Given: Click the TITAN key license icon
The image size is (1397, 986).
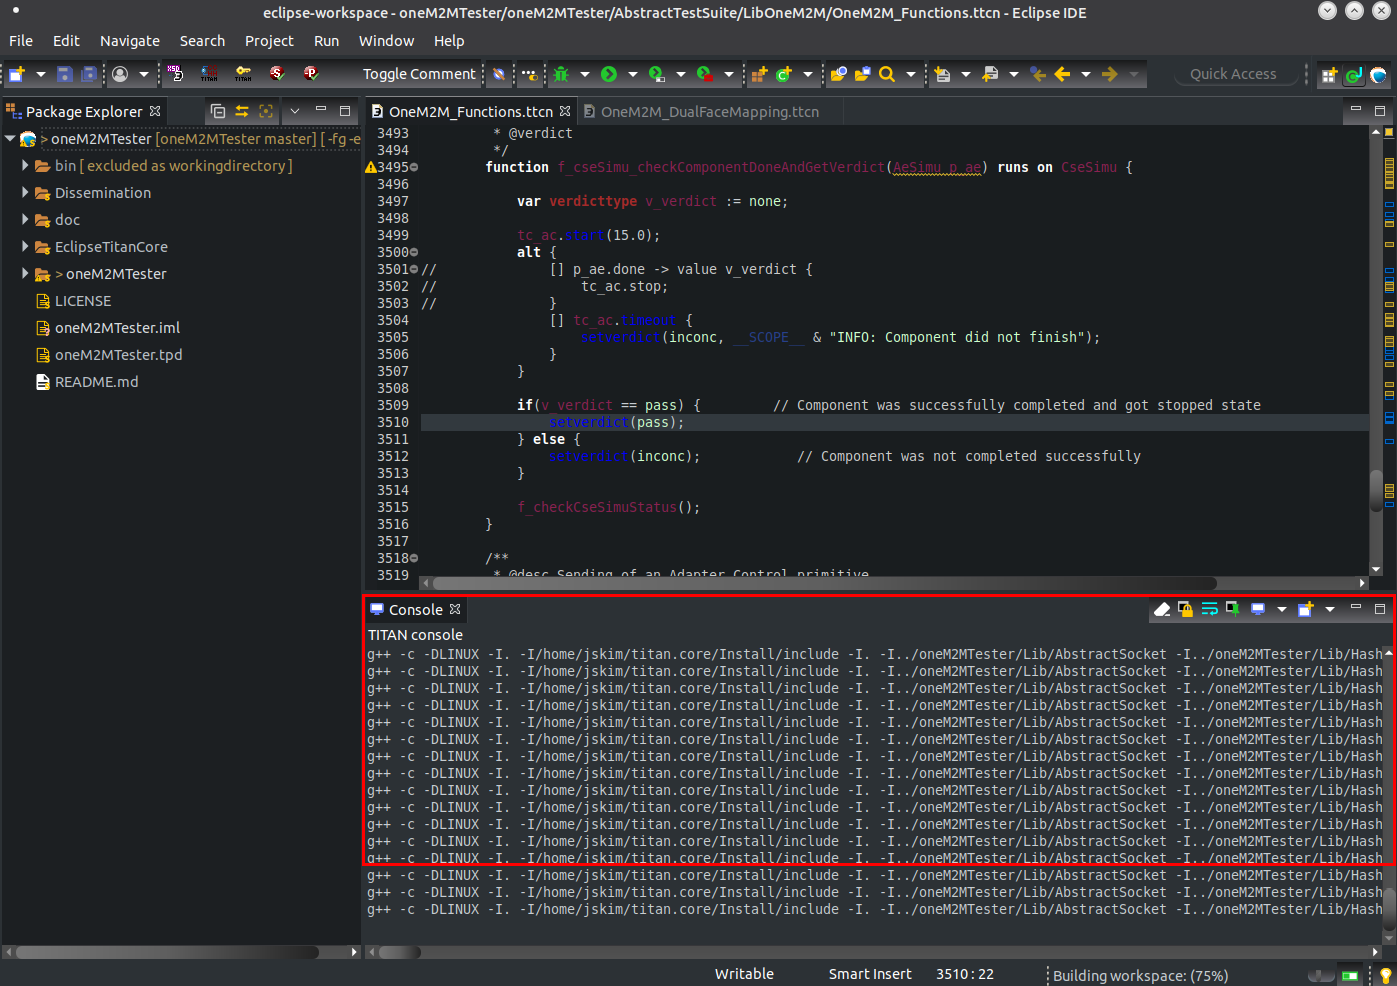Looking at the screenshot, I should [243, 74].
